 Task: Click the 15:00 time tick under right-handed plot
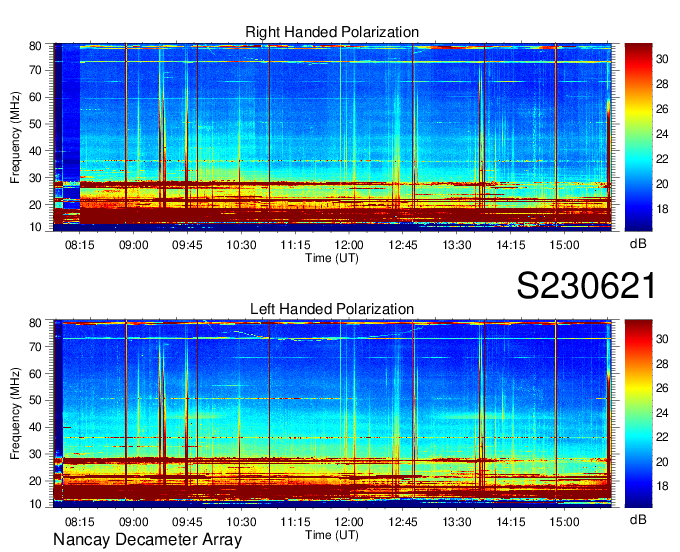pos(565,245)
